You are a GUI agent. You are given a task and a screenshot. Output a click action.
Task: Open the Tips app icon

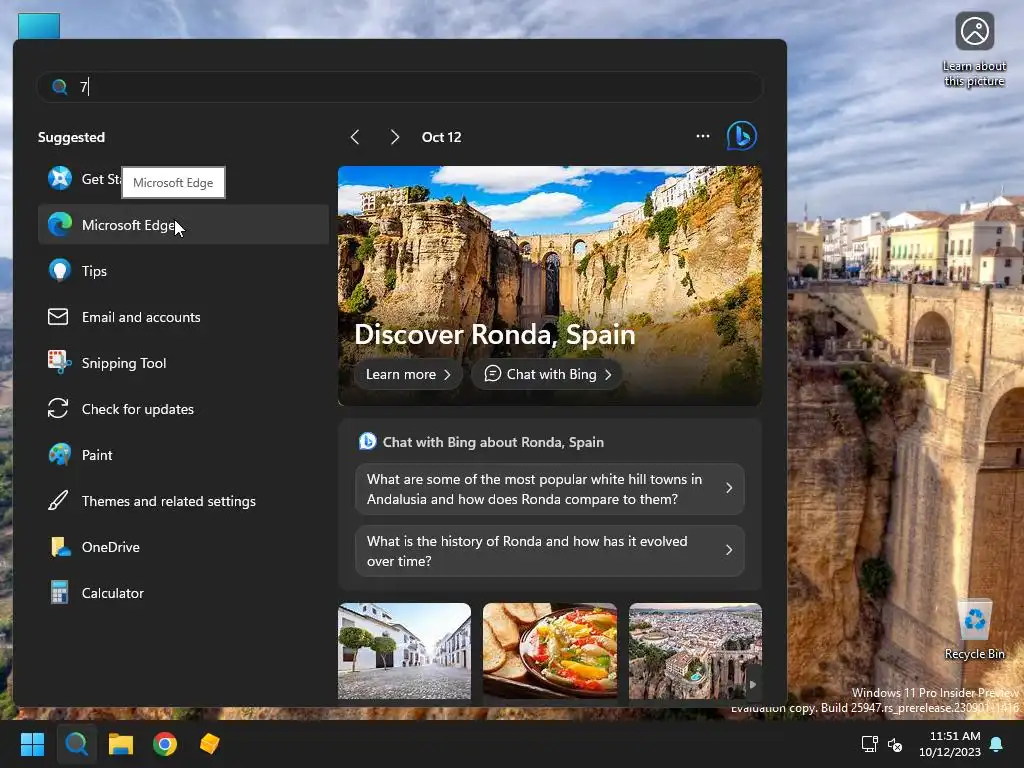coord(59,270)
